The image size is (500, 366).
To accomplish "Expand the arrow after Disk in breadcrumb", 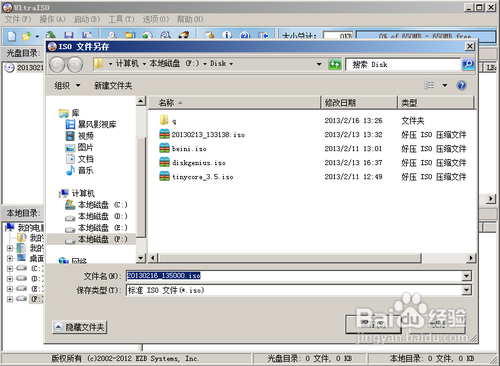I will click(x=231, y=64).
